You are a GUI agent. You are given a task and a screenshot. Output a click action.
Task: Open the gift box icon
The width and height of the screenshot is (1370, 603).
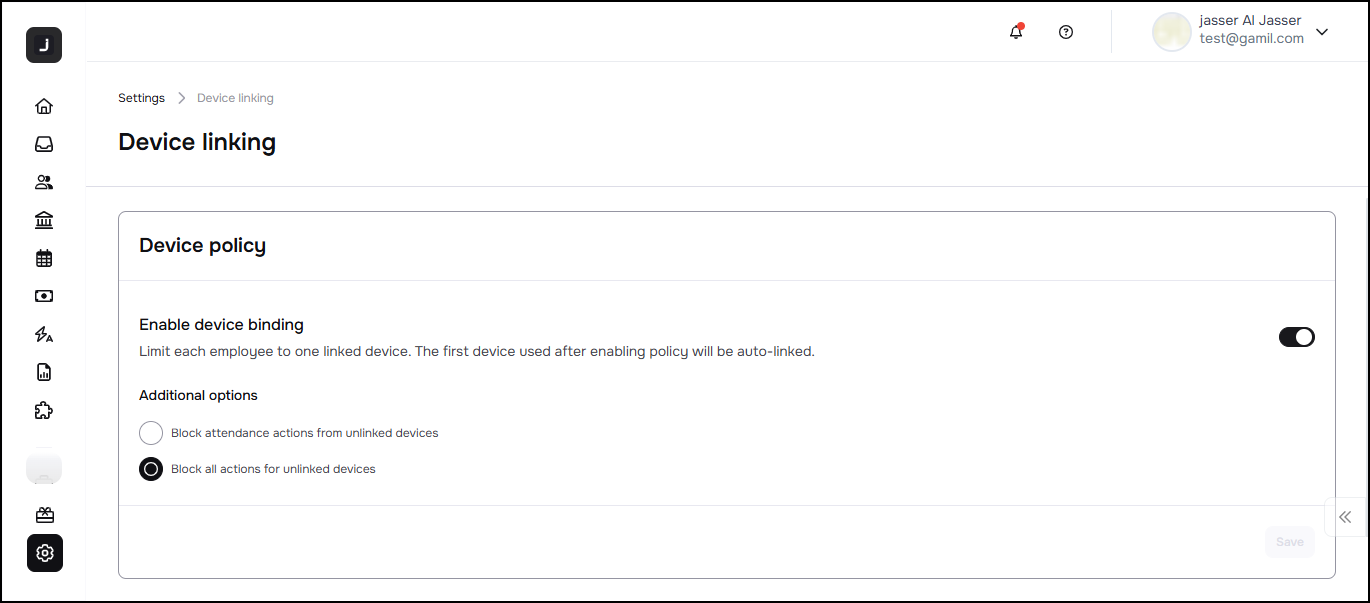[x=44, y=515]
